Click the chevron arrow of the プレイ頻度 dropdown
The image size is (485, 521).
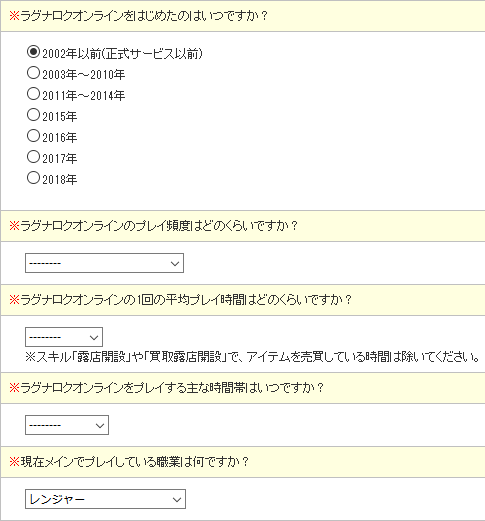[x=175, y=264]
